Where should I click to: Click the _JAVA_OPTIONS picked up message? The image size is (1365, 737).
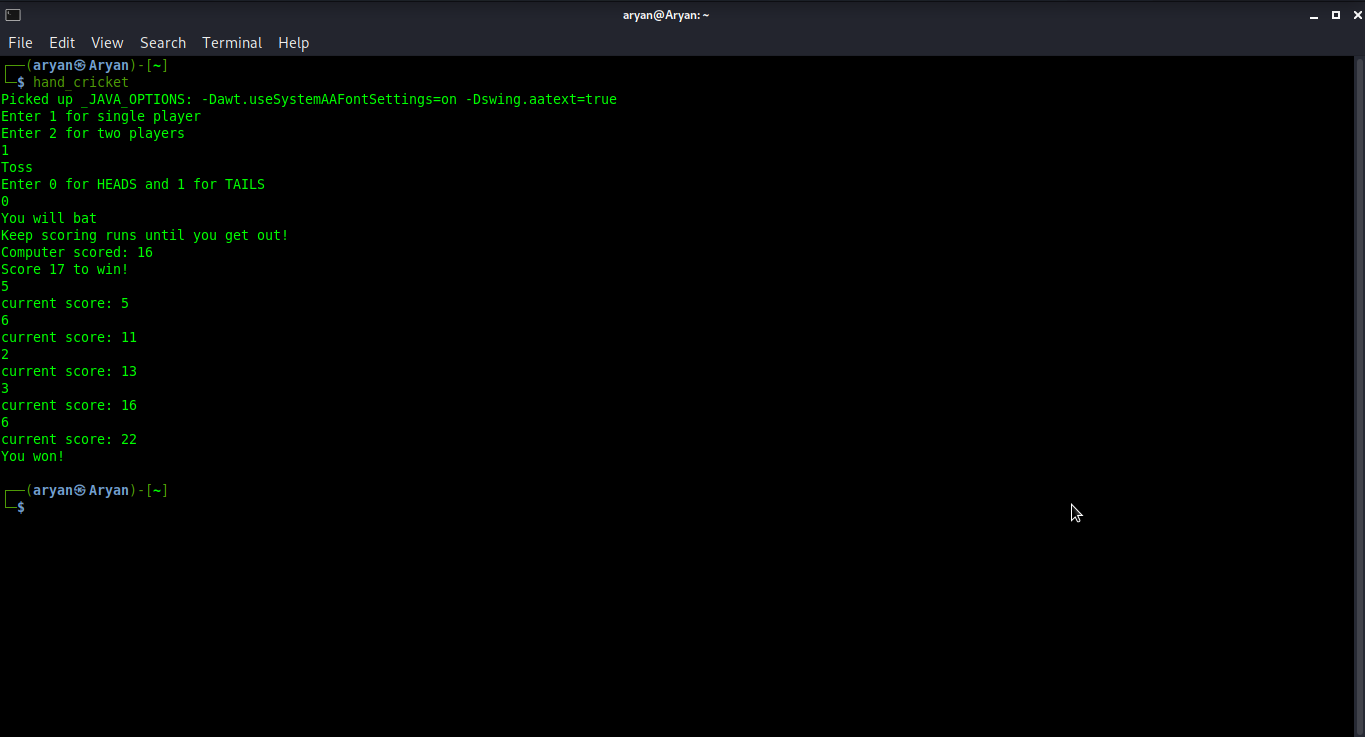pos(306,99)
